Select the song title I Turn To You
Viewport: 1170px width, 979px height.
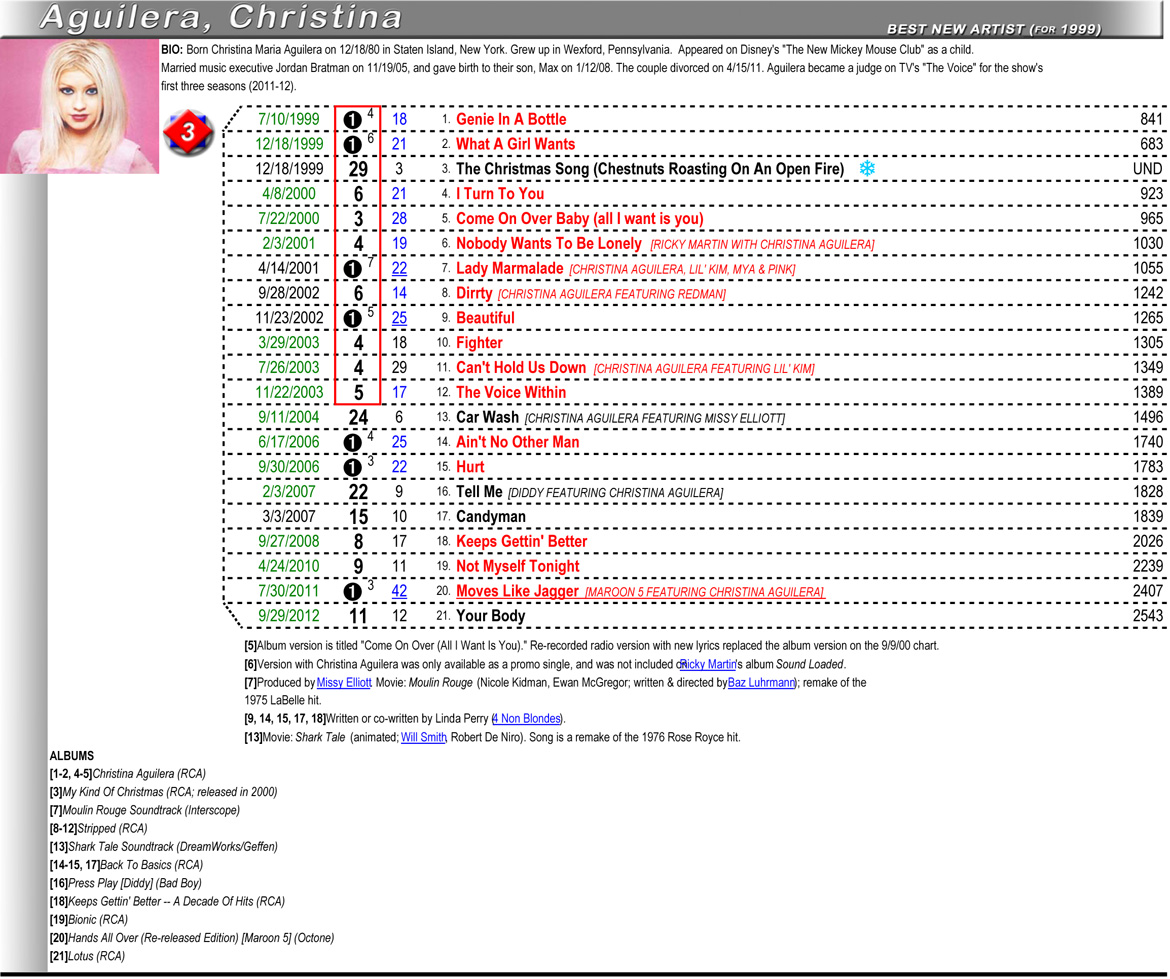[x=500, y=194]
